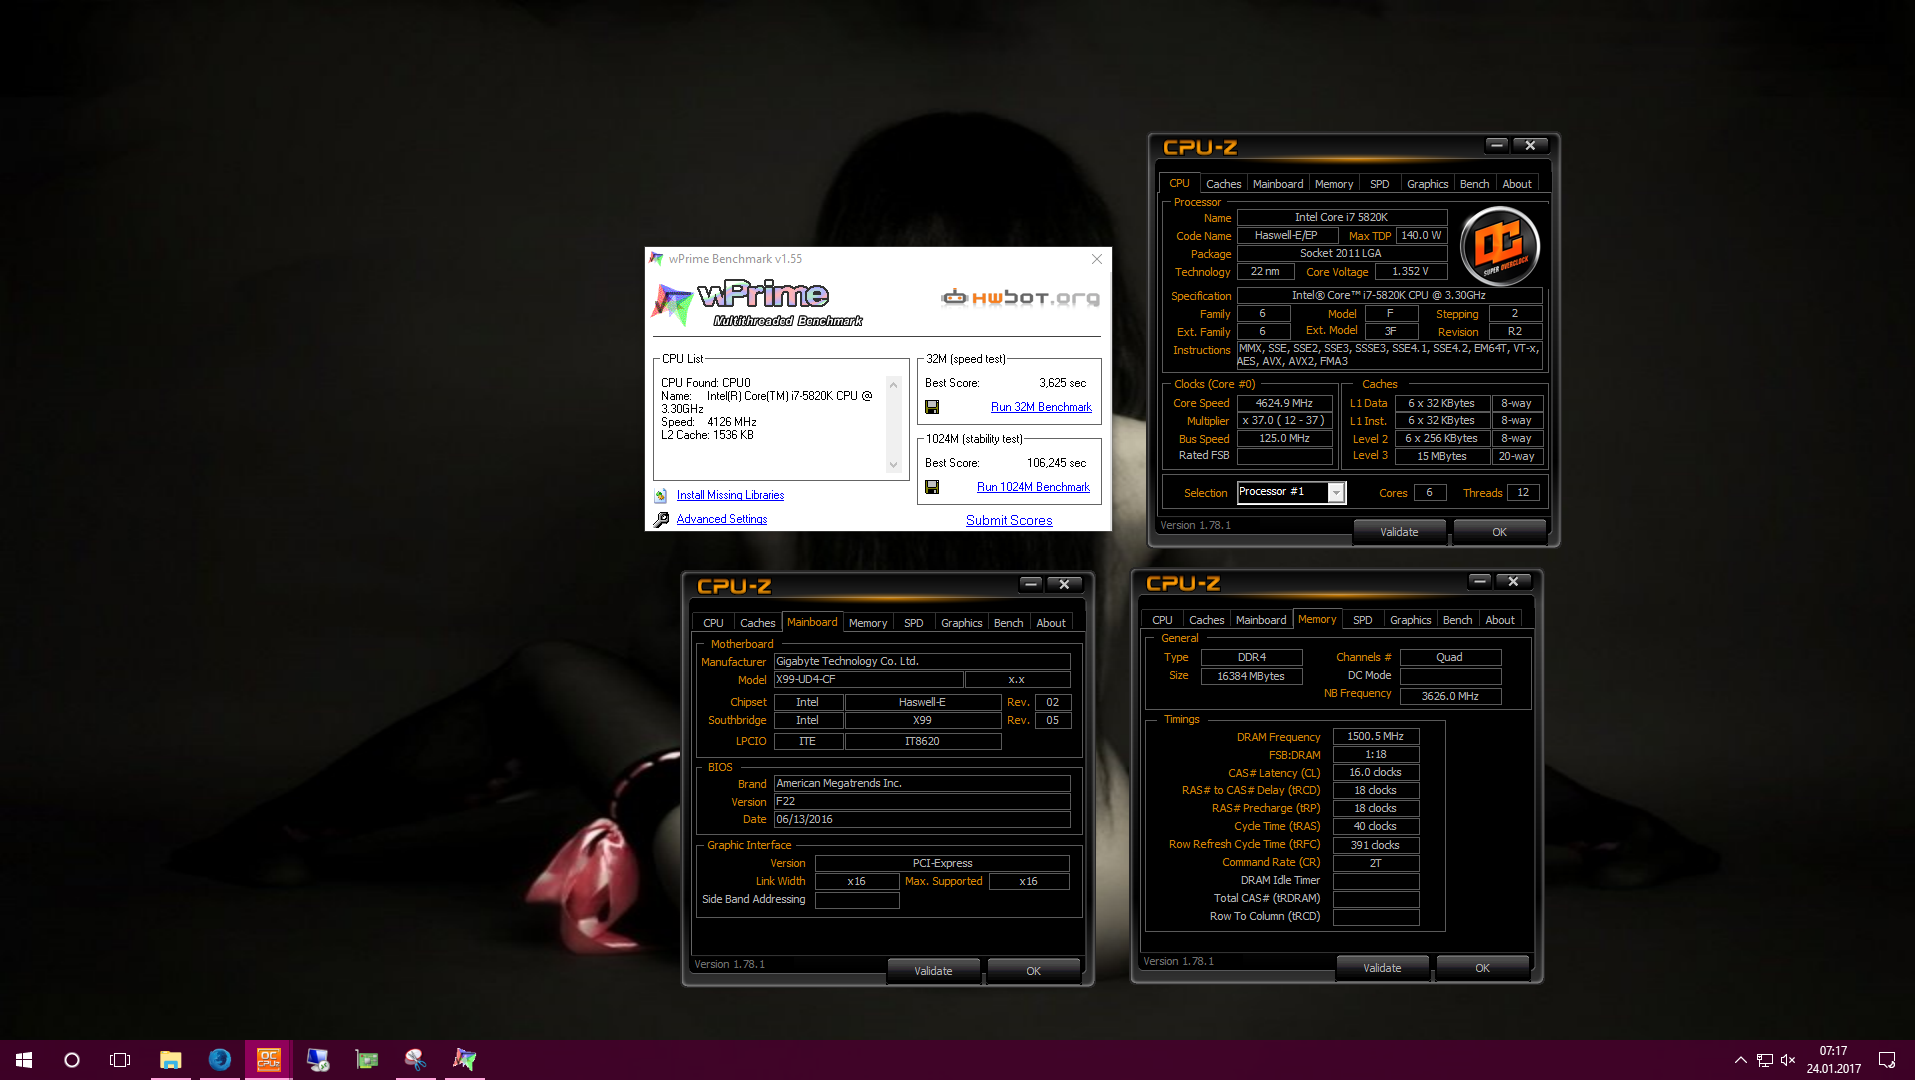Open the SPD tab in CPU-Z Mainboard window
Screen dimensions: 1915x1080
tap(913, 623)
